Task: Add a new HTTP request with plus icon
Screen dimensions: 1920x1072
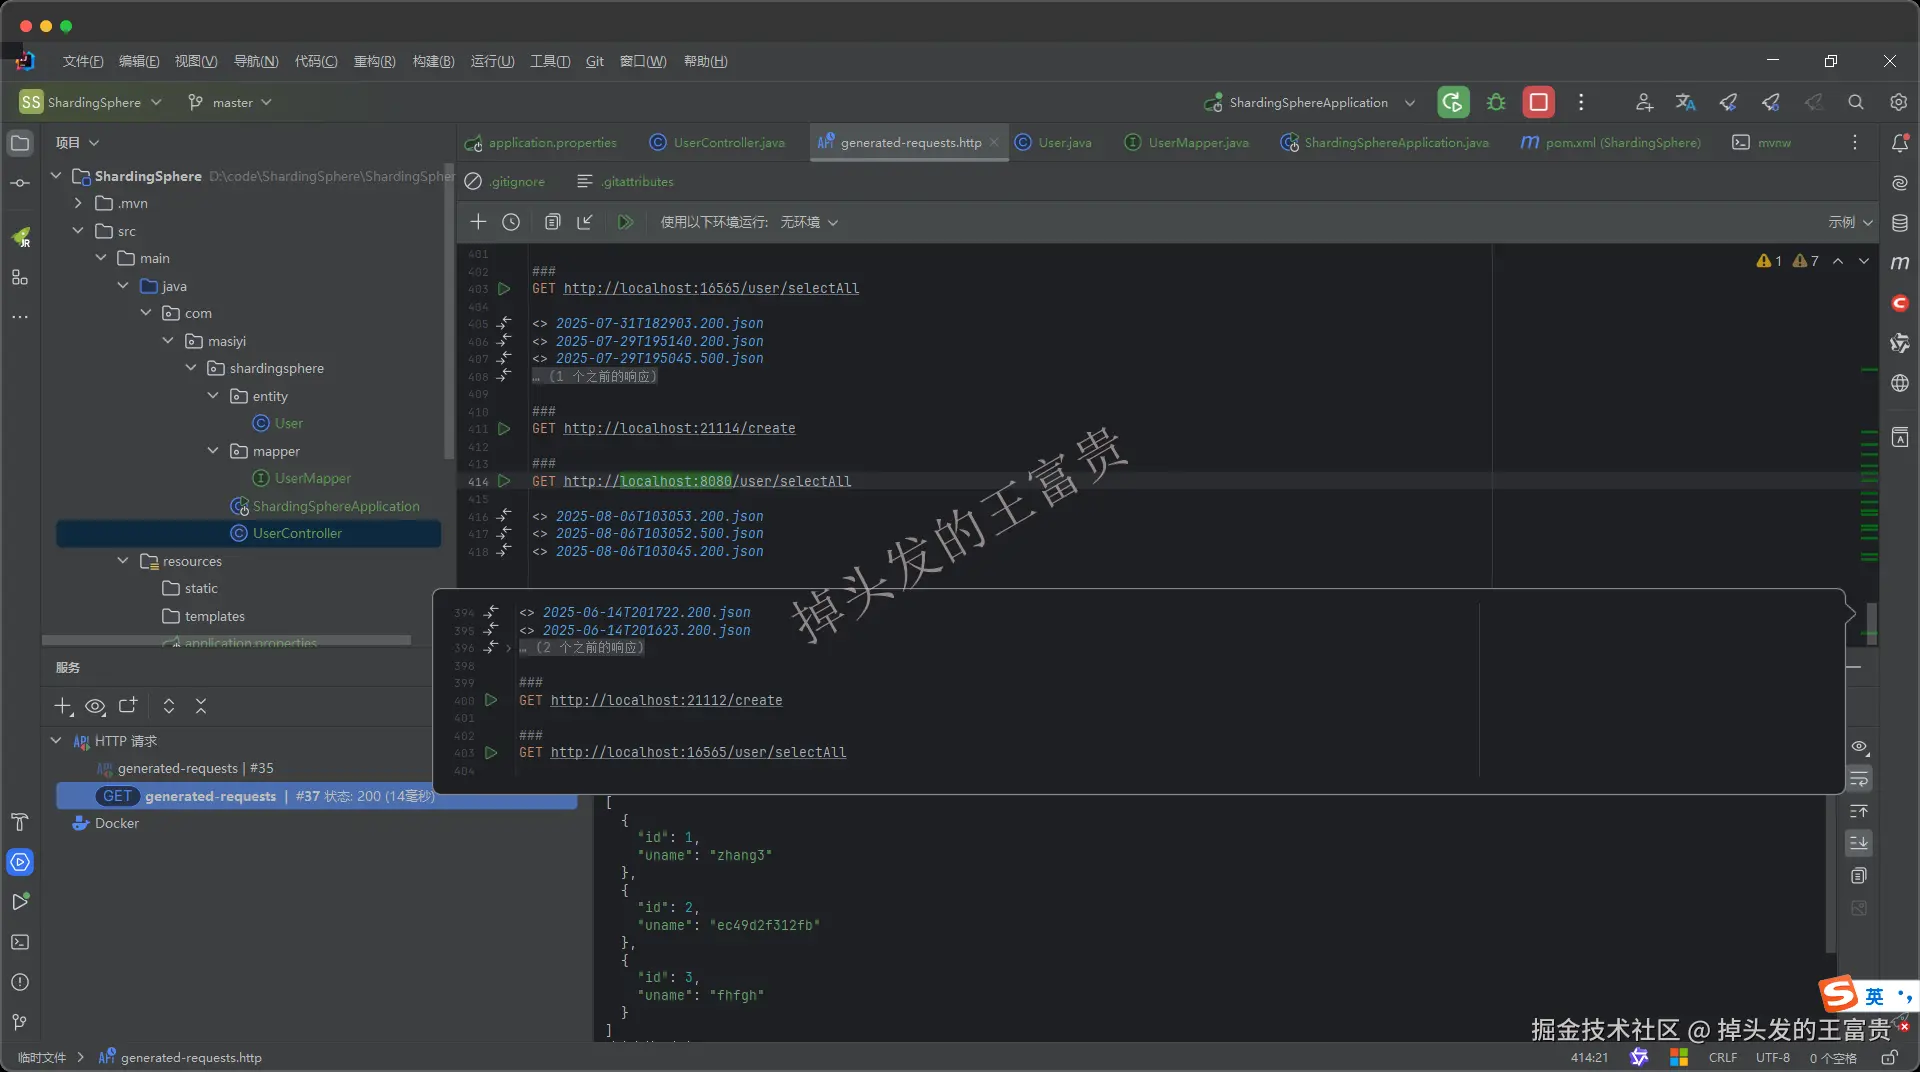Action: coord(478,222)
